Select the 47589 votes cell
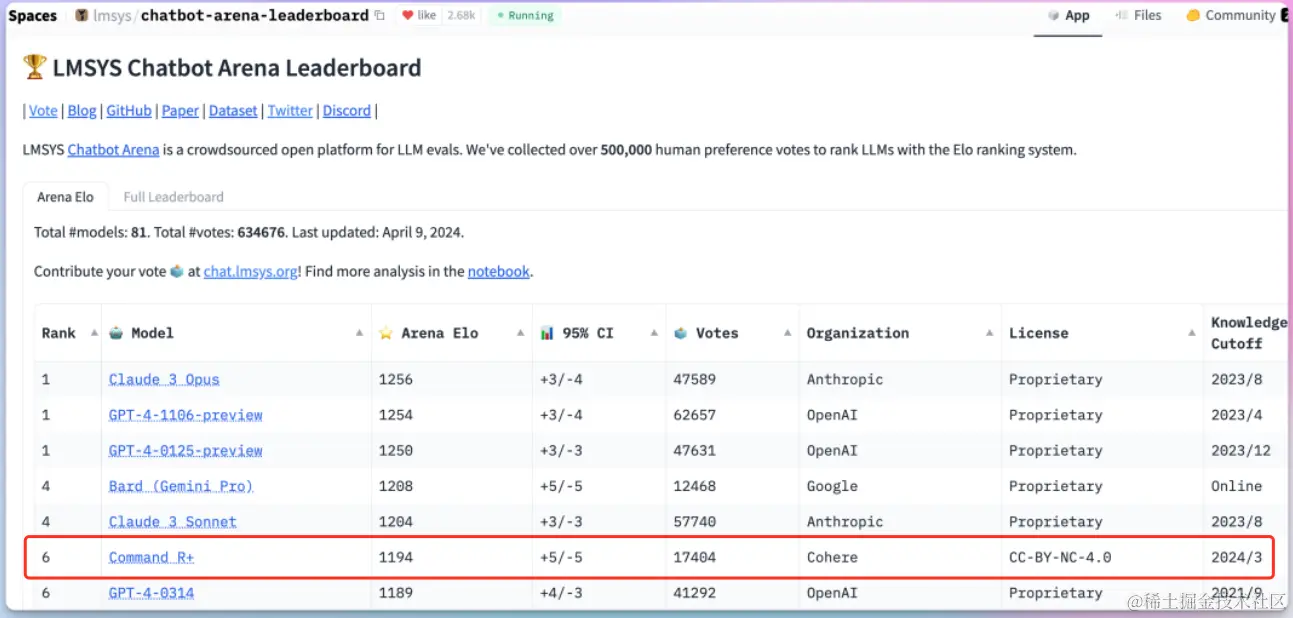 733,379
